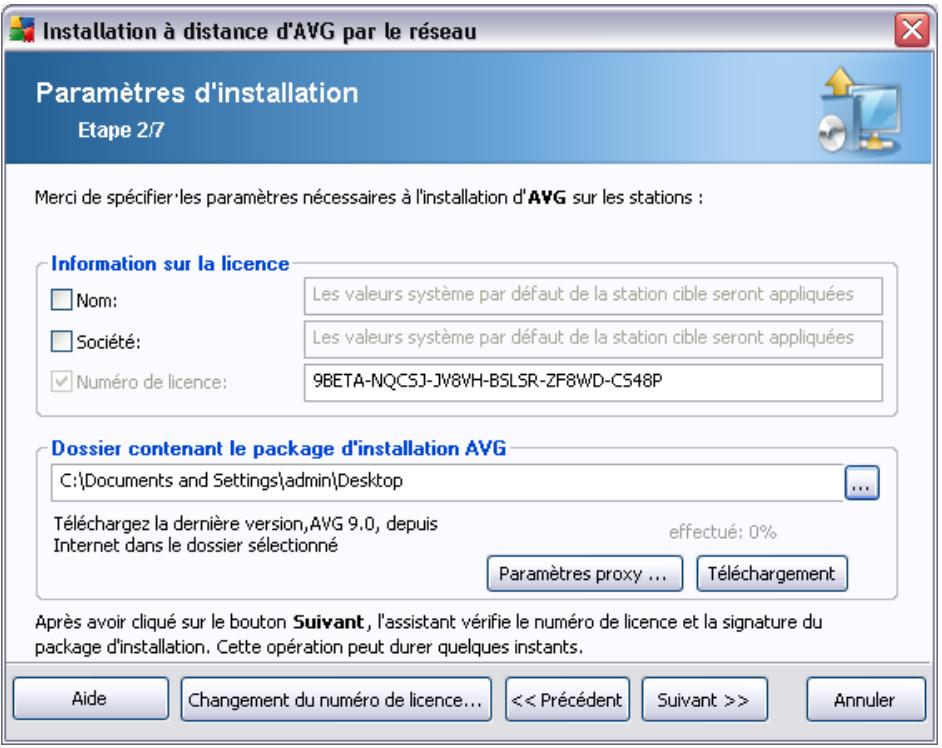This screenshot has width=942, height=748.
Task: Click the AVG logo icon in title bar
Action: coord(23,29)
